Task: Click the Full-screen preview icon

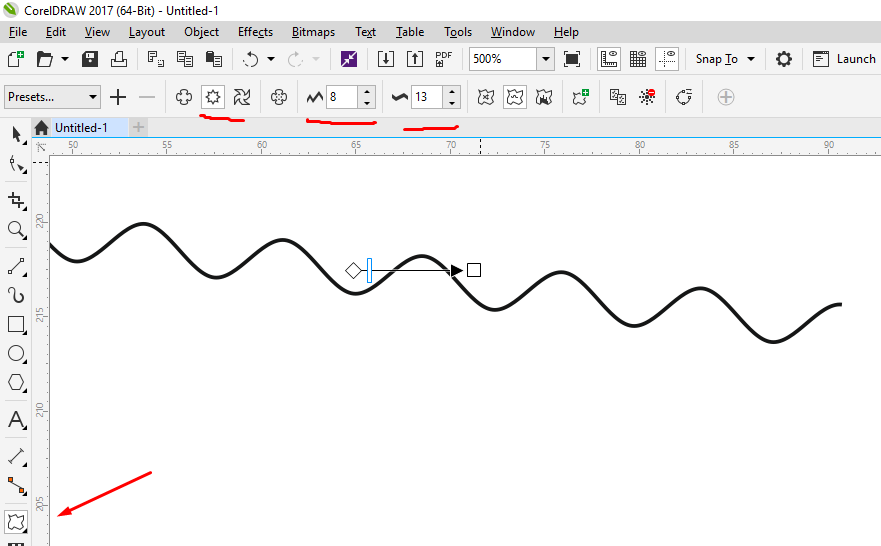Action: tap(571, 59)
